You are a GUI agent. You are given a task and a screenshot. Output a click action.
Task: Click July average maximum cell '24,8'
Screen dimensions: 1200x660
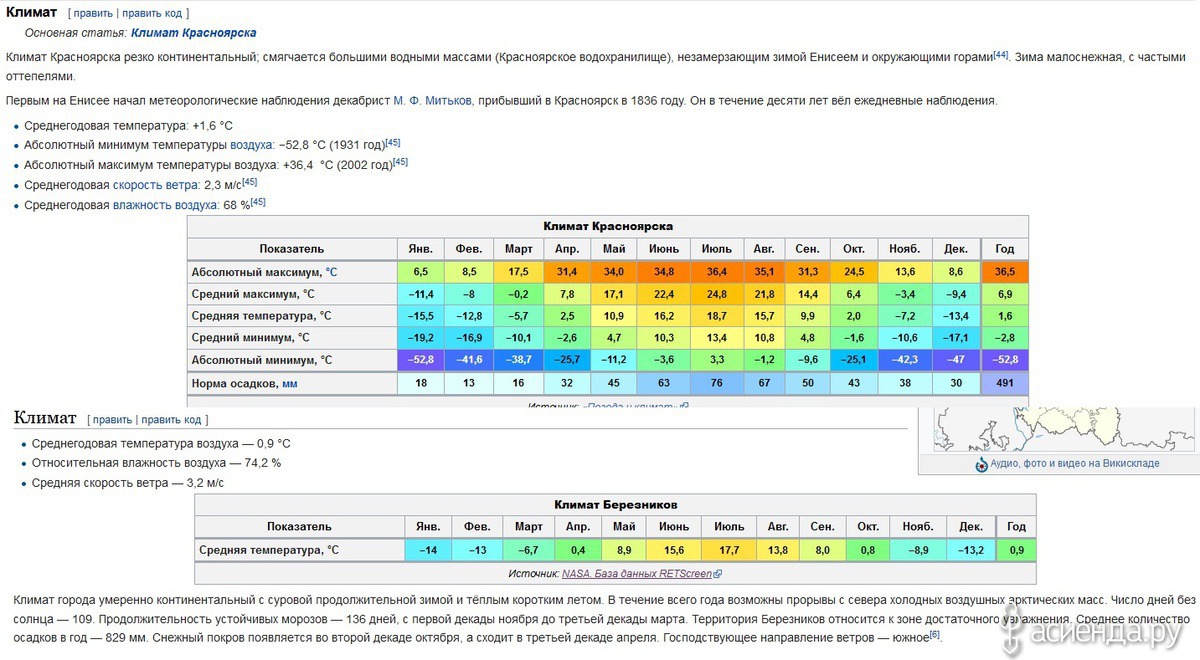716,294
